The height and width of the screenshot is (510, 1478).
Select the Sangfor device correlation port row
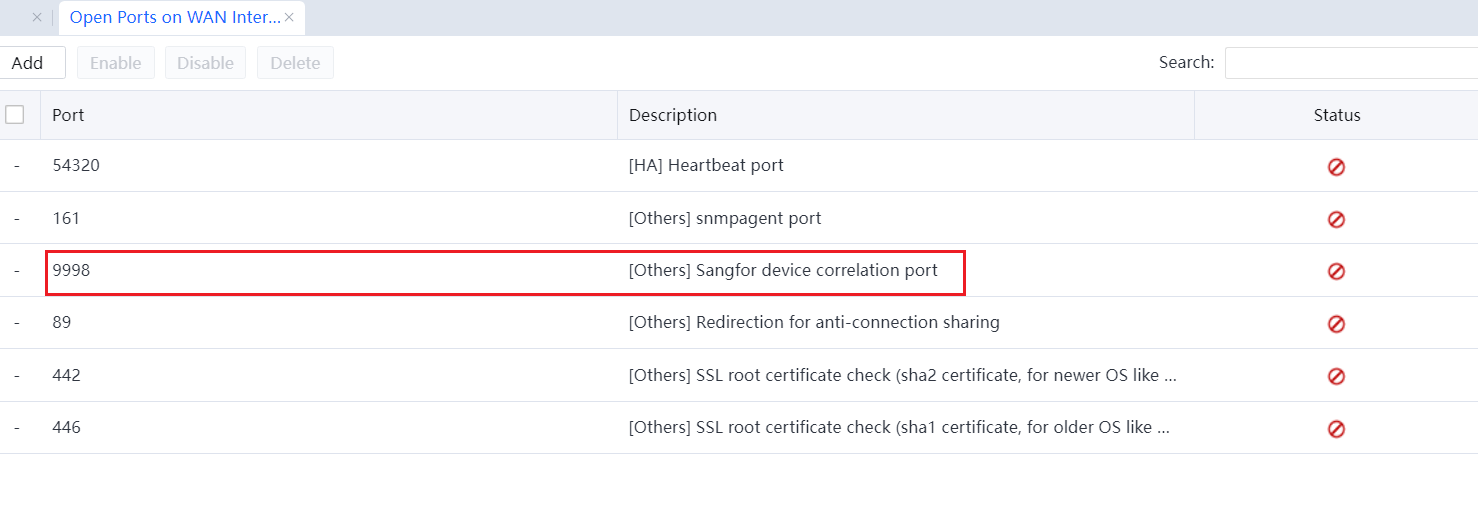pos(782,271)
